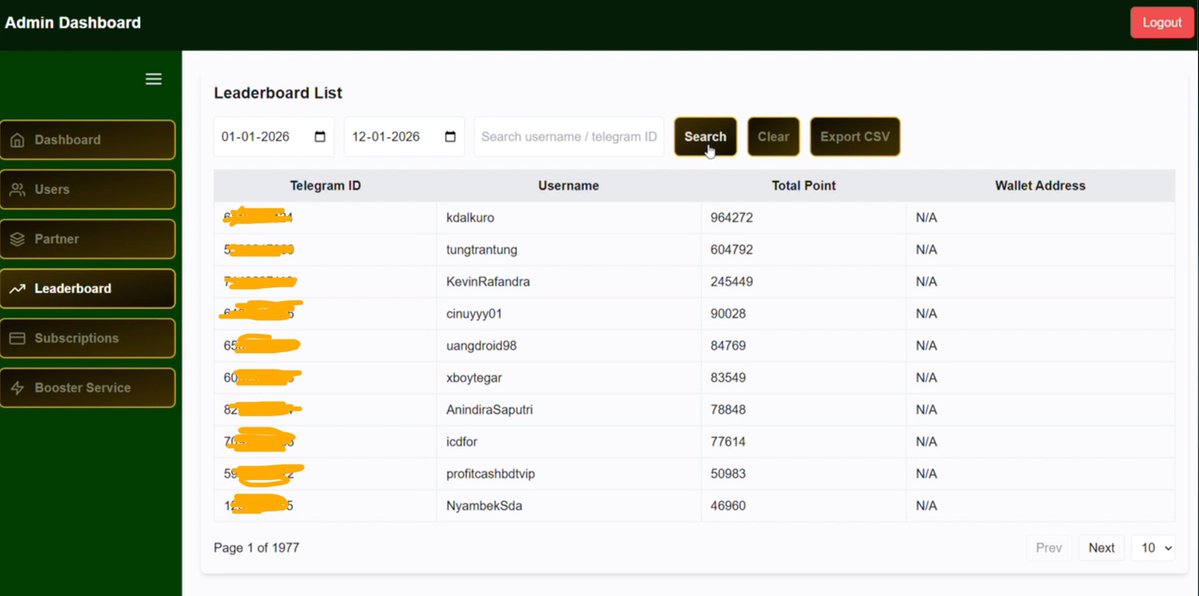The image size is (1199, 596).
Task: Open the rows-per-page dropdown showing 10
Action: pos(1153,548)
